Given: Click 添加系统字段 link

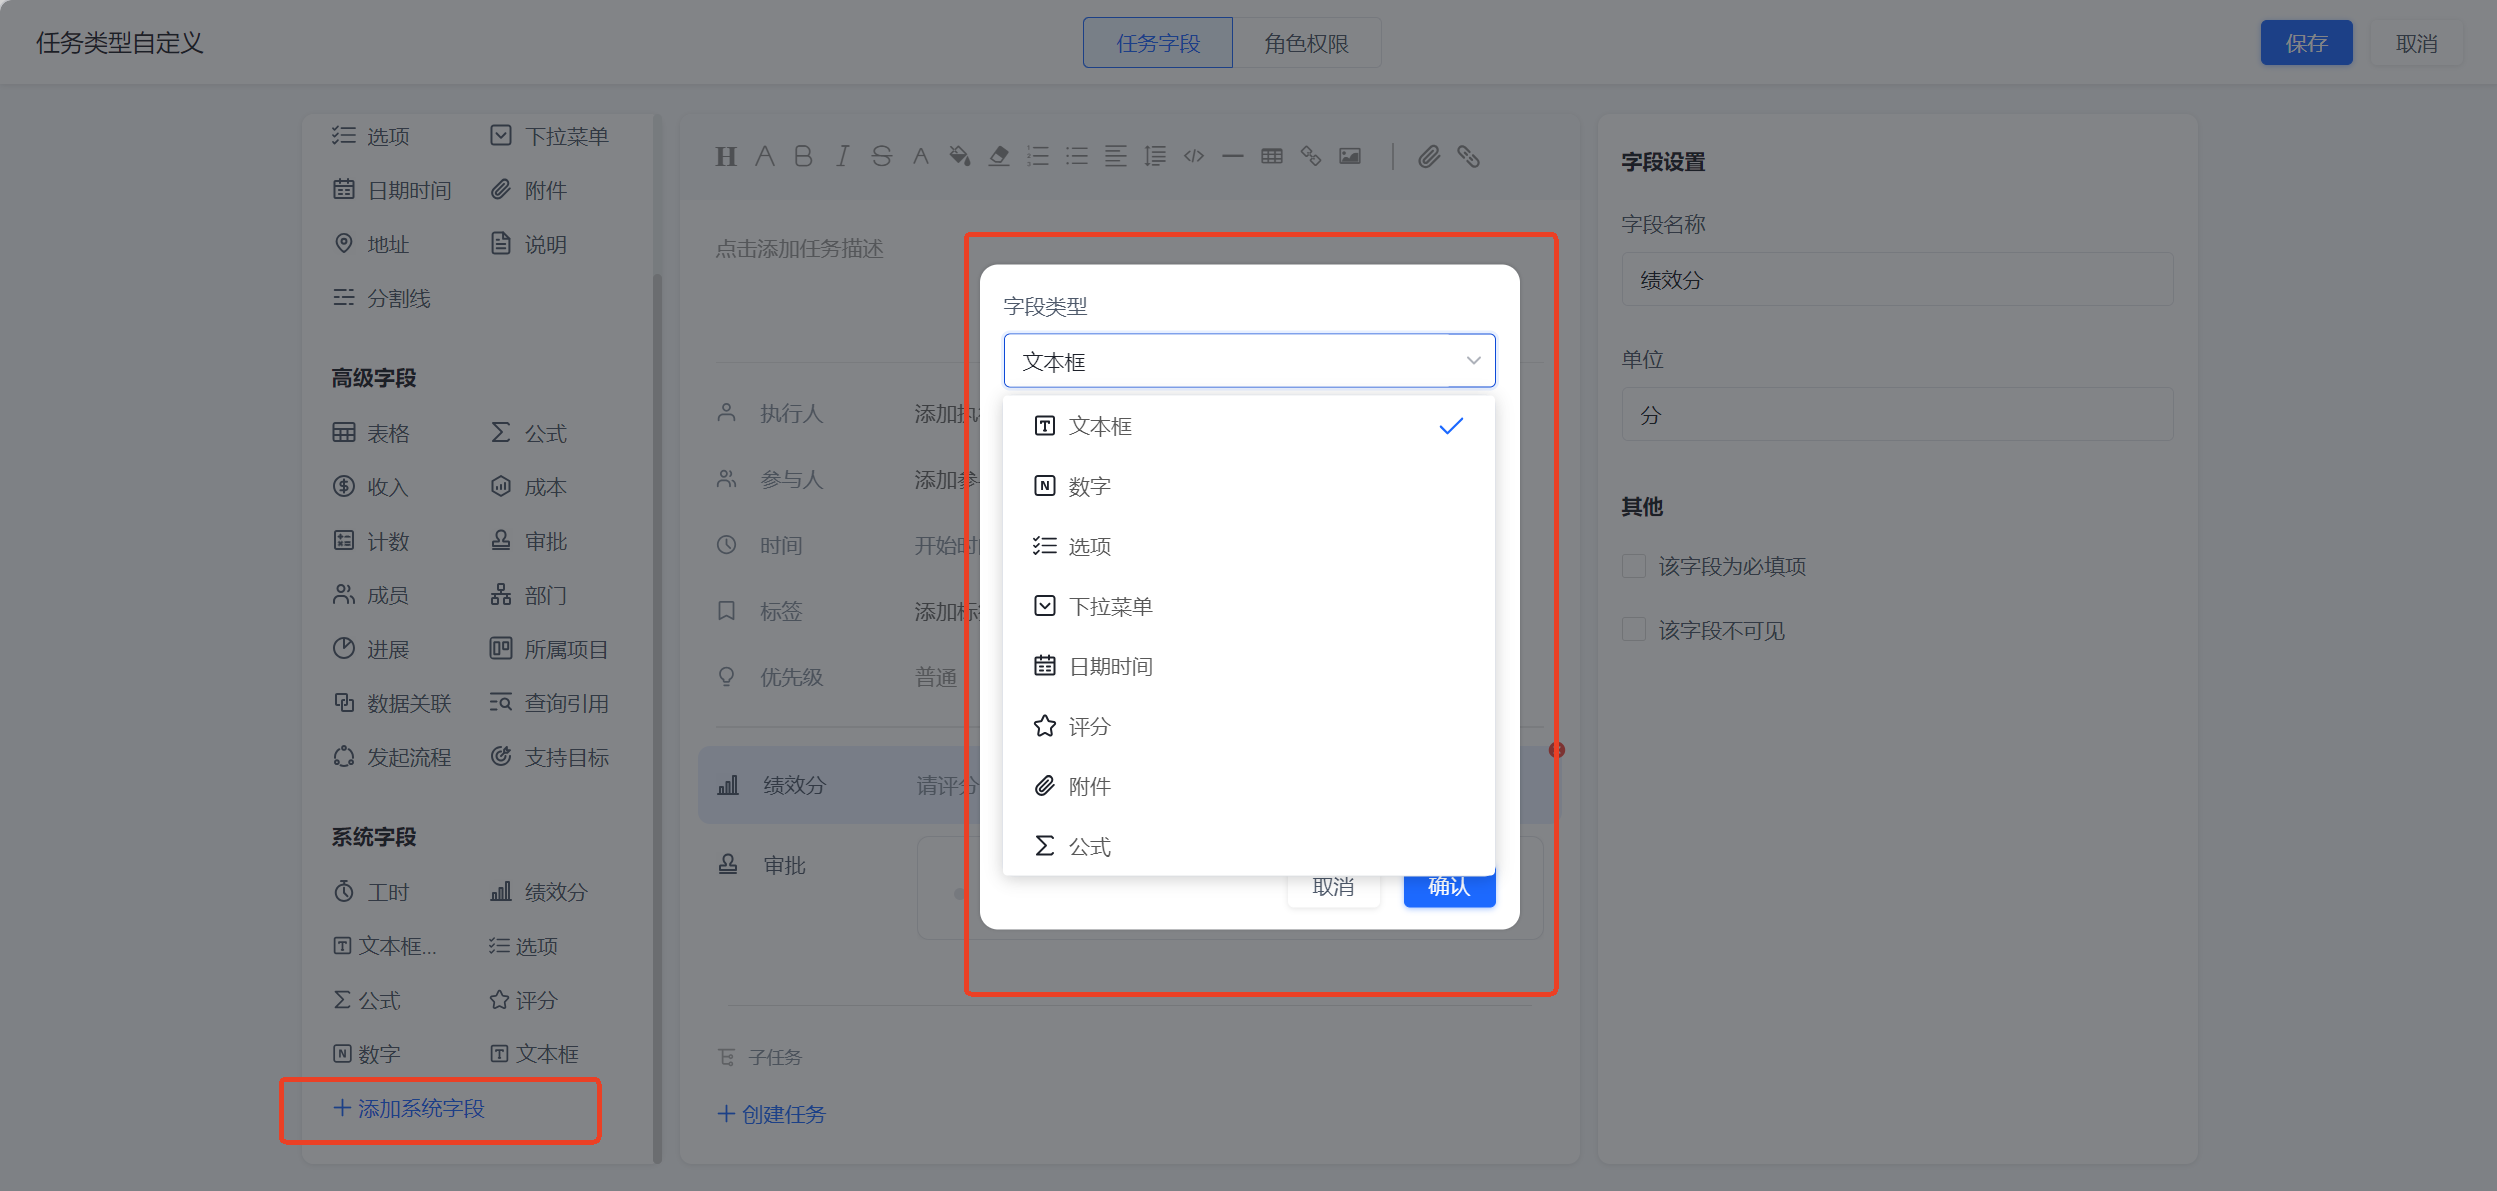Looking at the screenshot, I should click(409, 1108).
